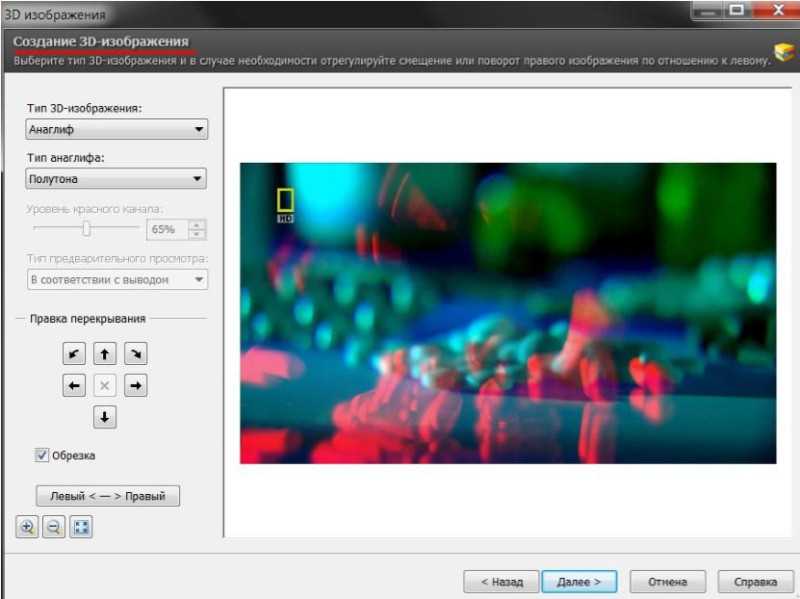
Task: Cancel the wizard with Отмена
Action: (667, 582)
